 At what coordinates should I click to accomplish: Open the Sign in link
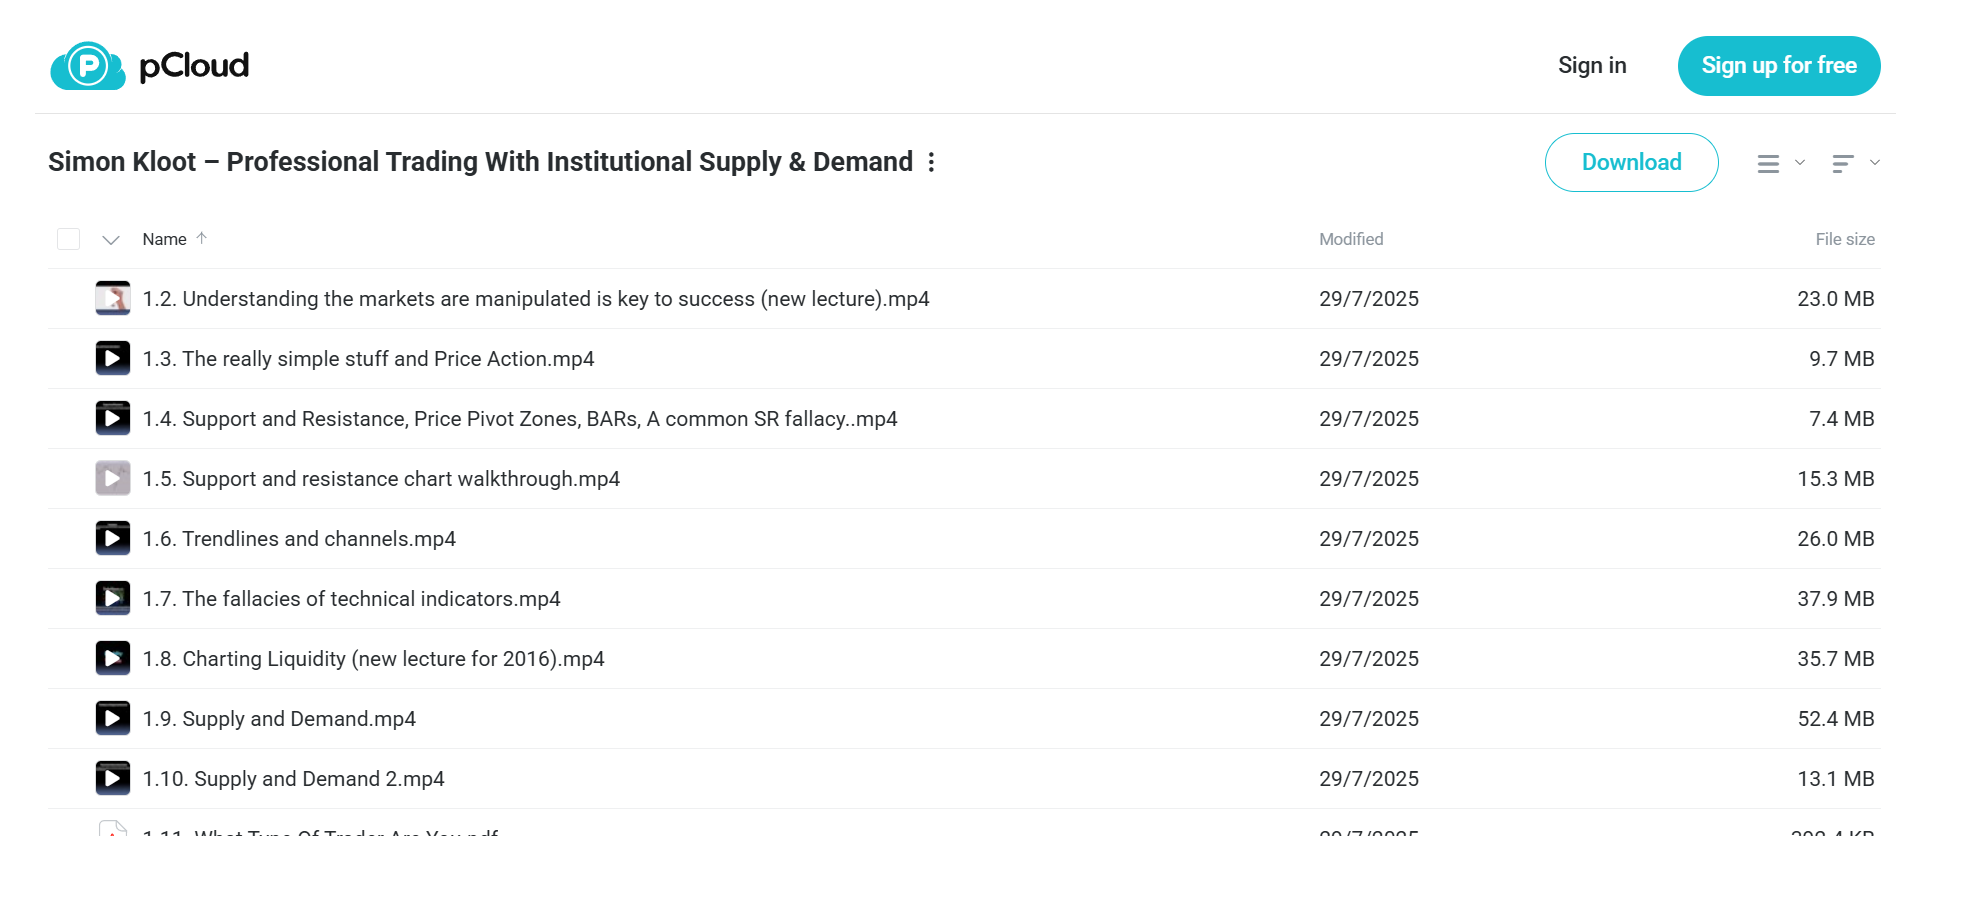coord(1592,66)
